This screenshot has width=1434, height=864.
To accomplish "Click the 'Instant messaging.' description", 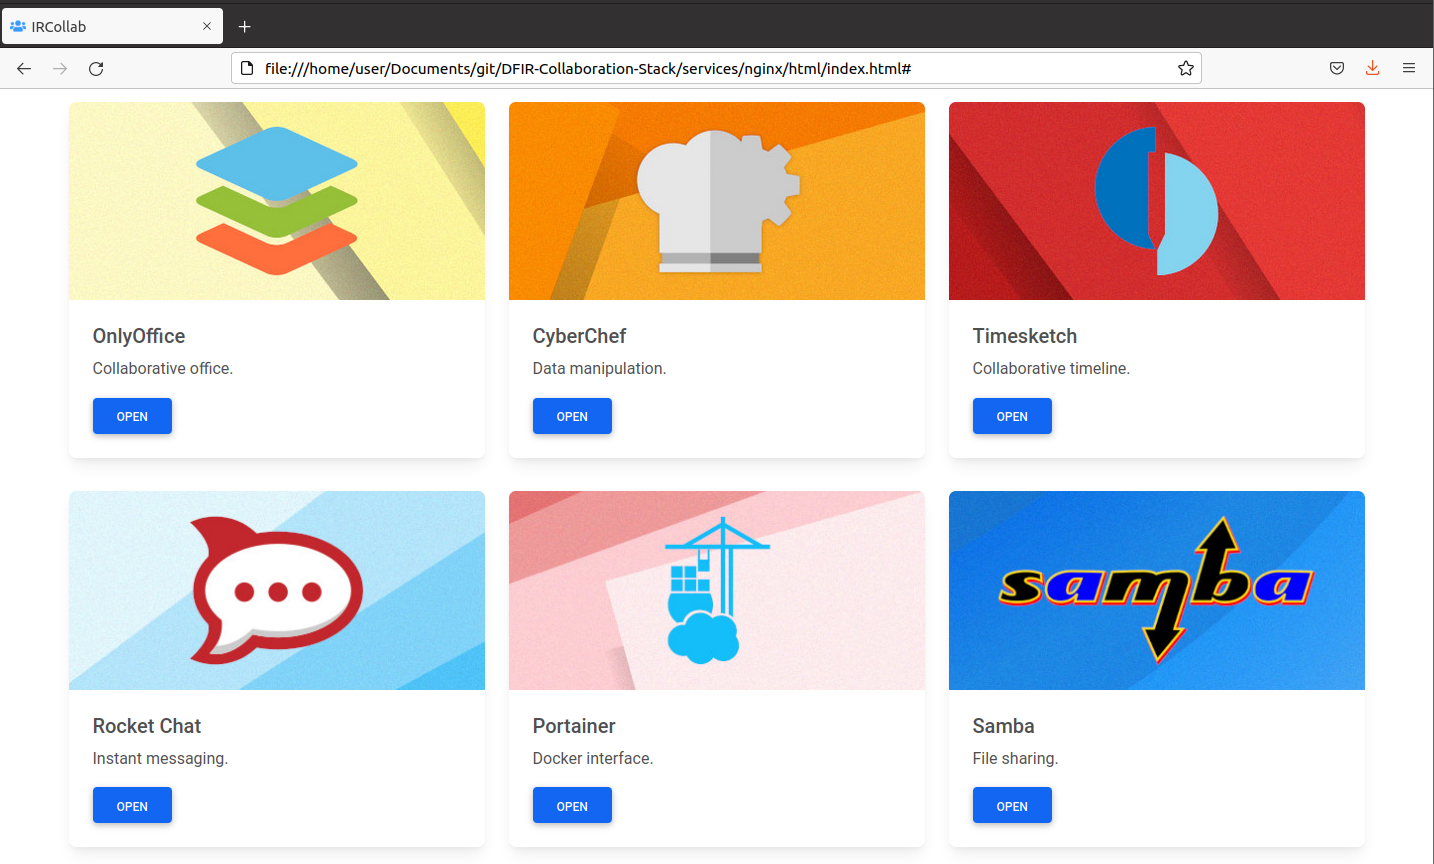I will [161, 758].
